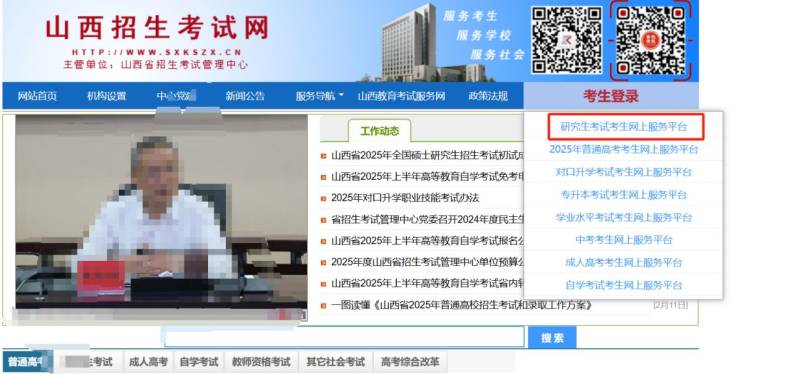Click the 山西招生考试网 site title
This screenshot has width=800, height=374.
pos(157,28)
